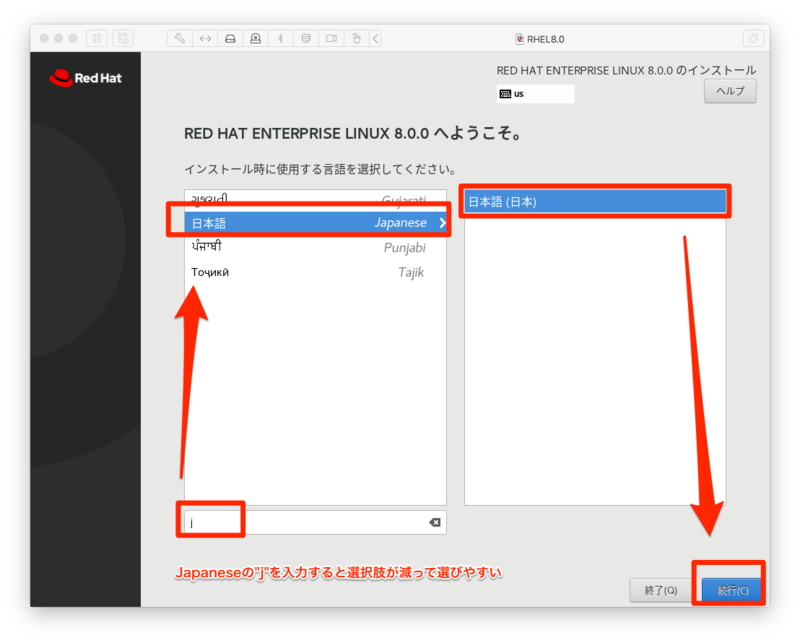Open the snapshot button in VM toolbar
The image size is (800, 643).
coord(123,38)
